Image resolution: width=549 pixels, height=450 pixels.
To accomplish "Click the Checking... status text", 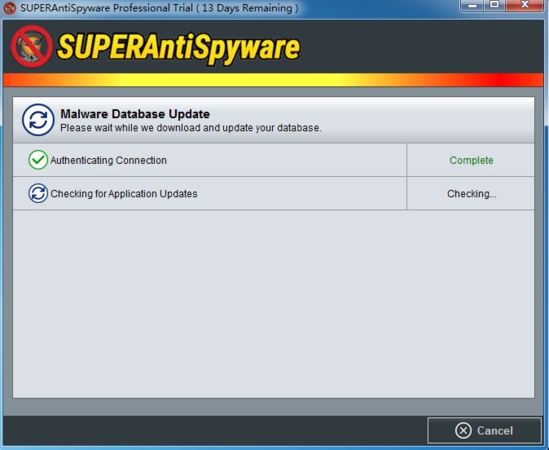I will tap(472, 194).
